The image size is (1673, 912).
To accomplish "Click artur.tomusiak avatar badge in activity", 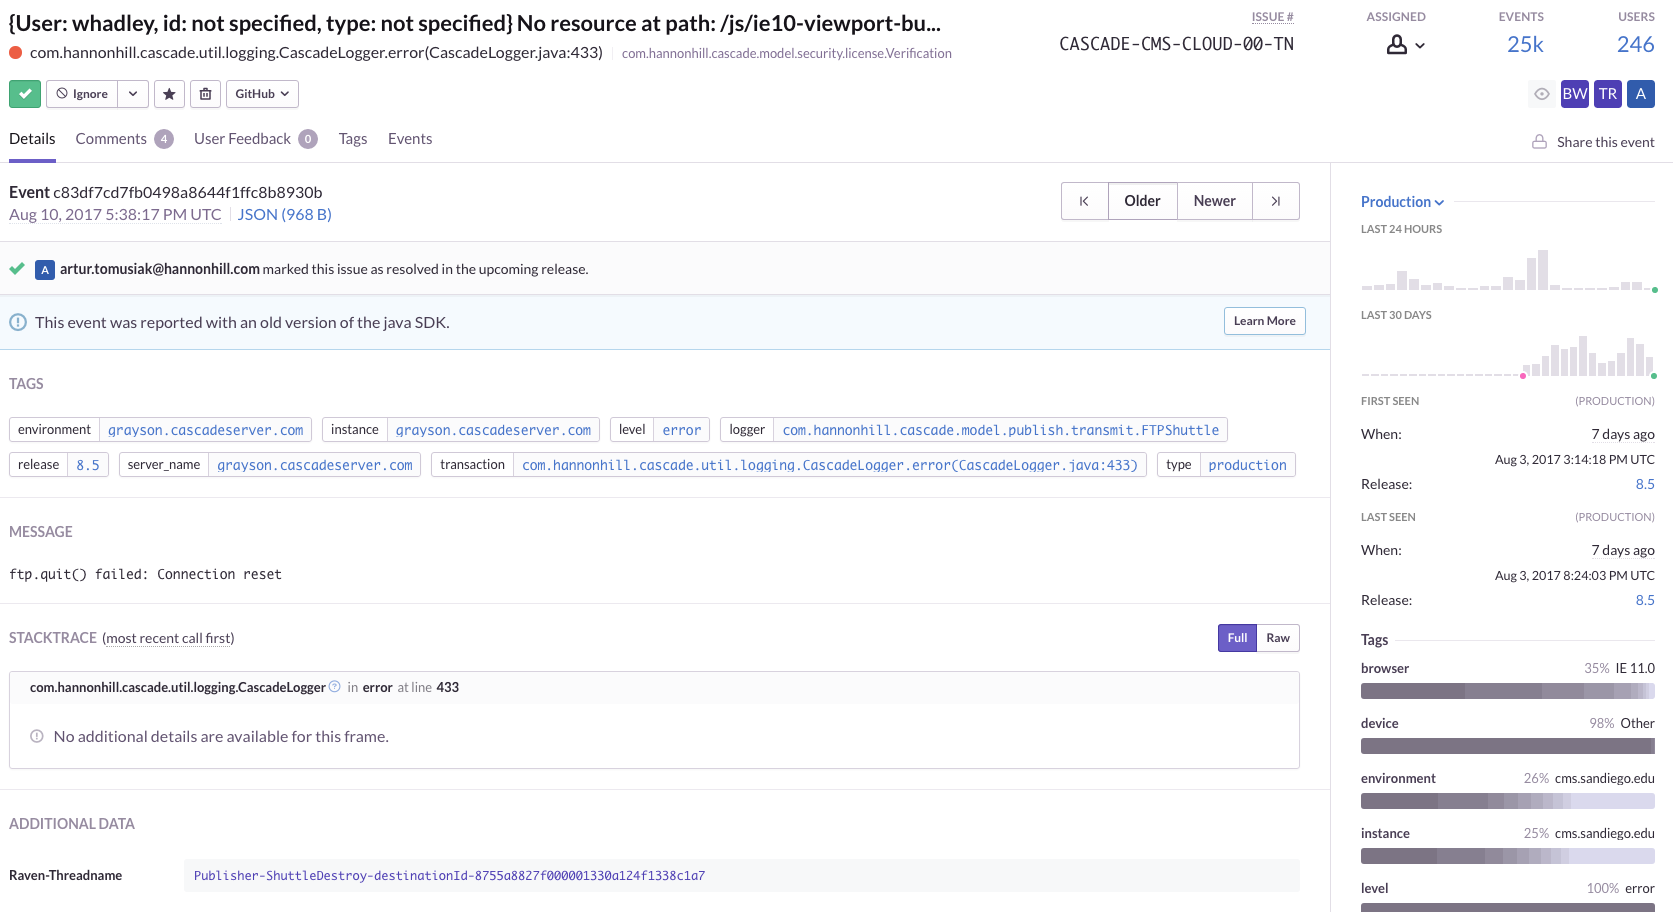I will pos(45,270).
